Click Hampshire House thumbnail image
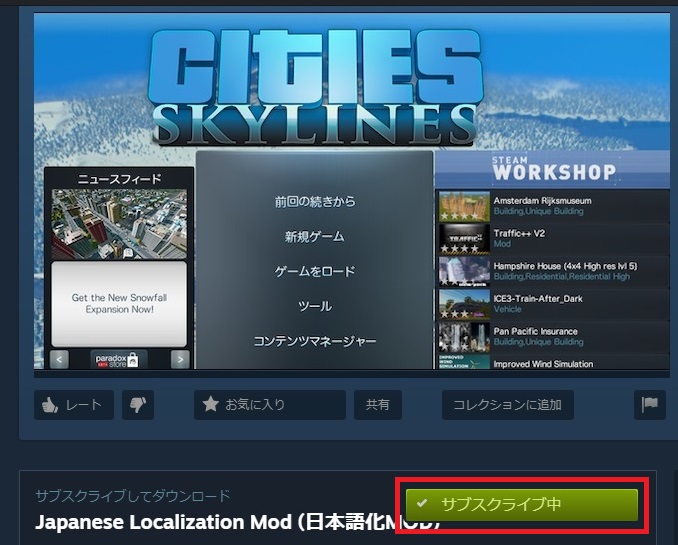This screenshot has height=545, width=678. 464,272
